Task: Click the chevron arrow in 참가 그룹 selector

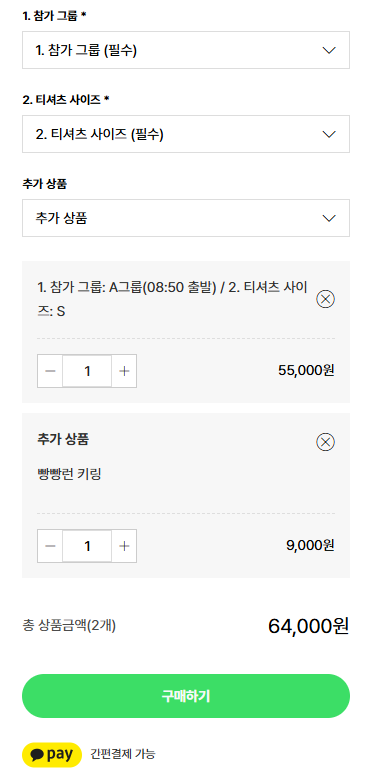Action: (329, 50)
